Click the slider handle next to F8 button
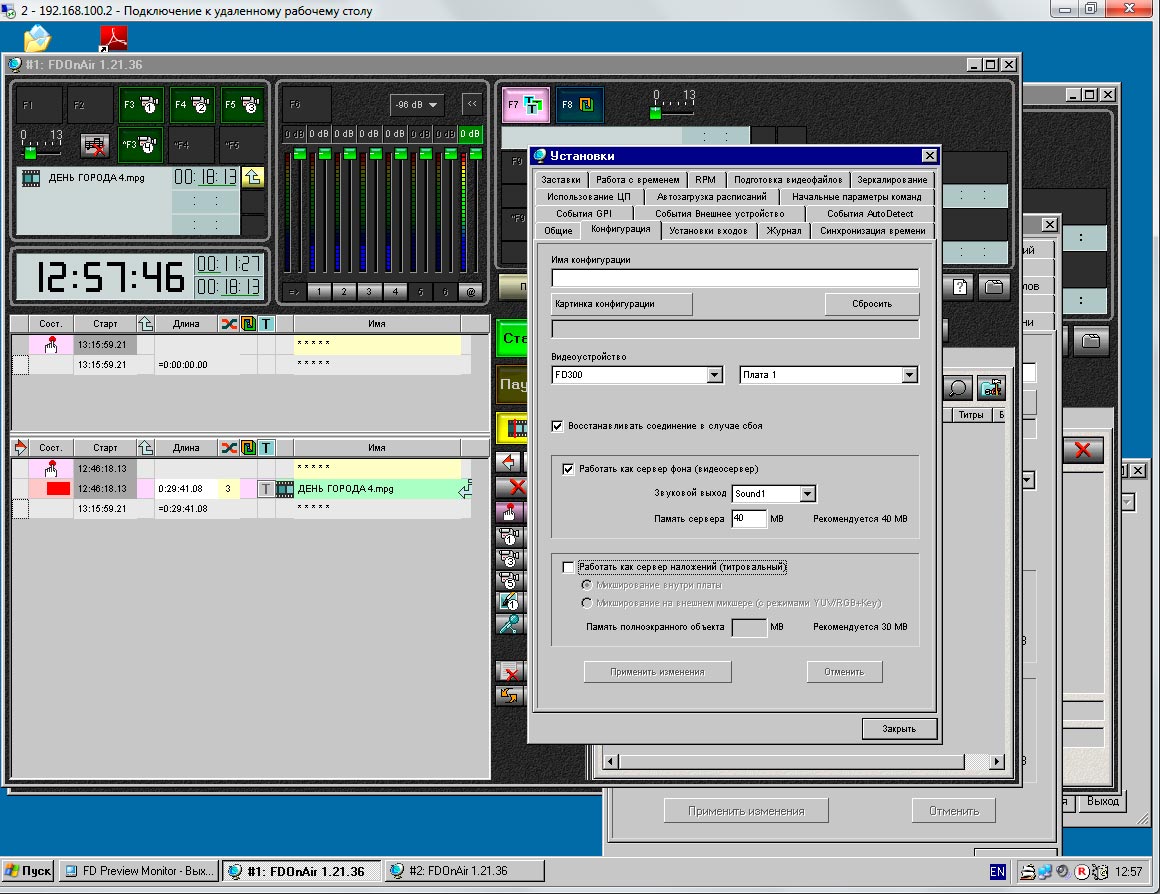This screenshot has height=894, width=1160. tap(655, 113)
